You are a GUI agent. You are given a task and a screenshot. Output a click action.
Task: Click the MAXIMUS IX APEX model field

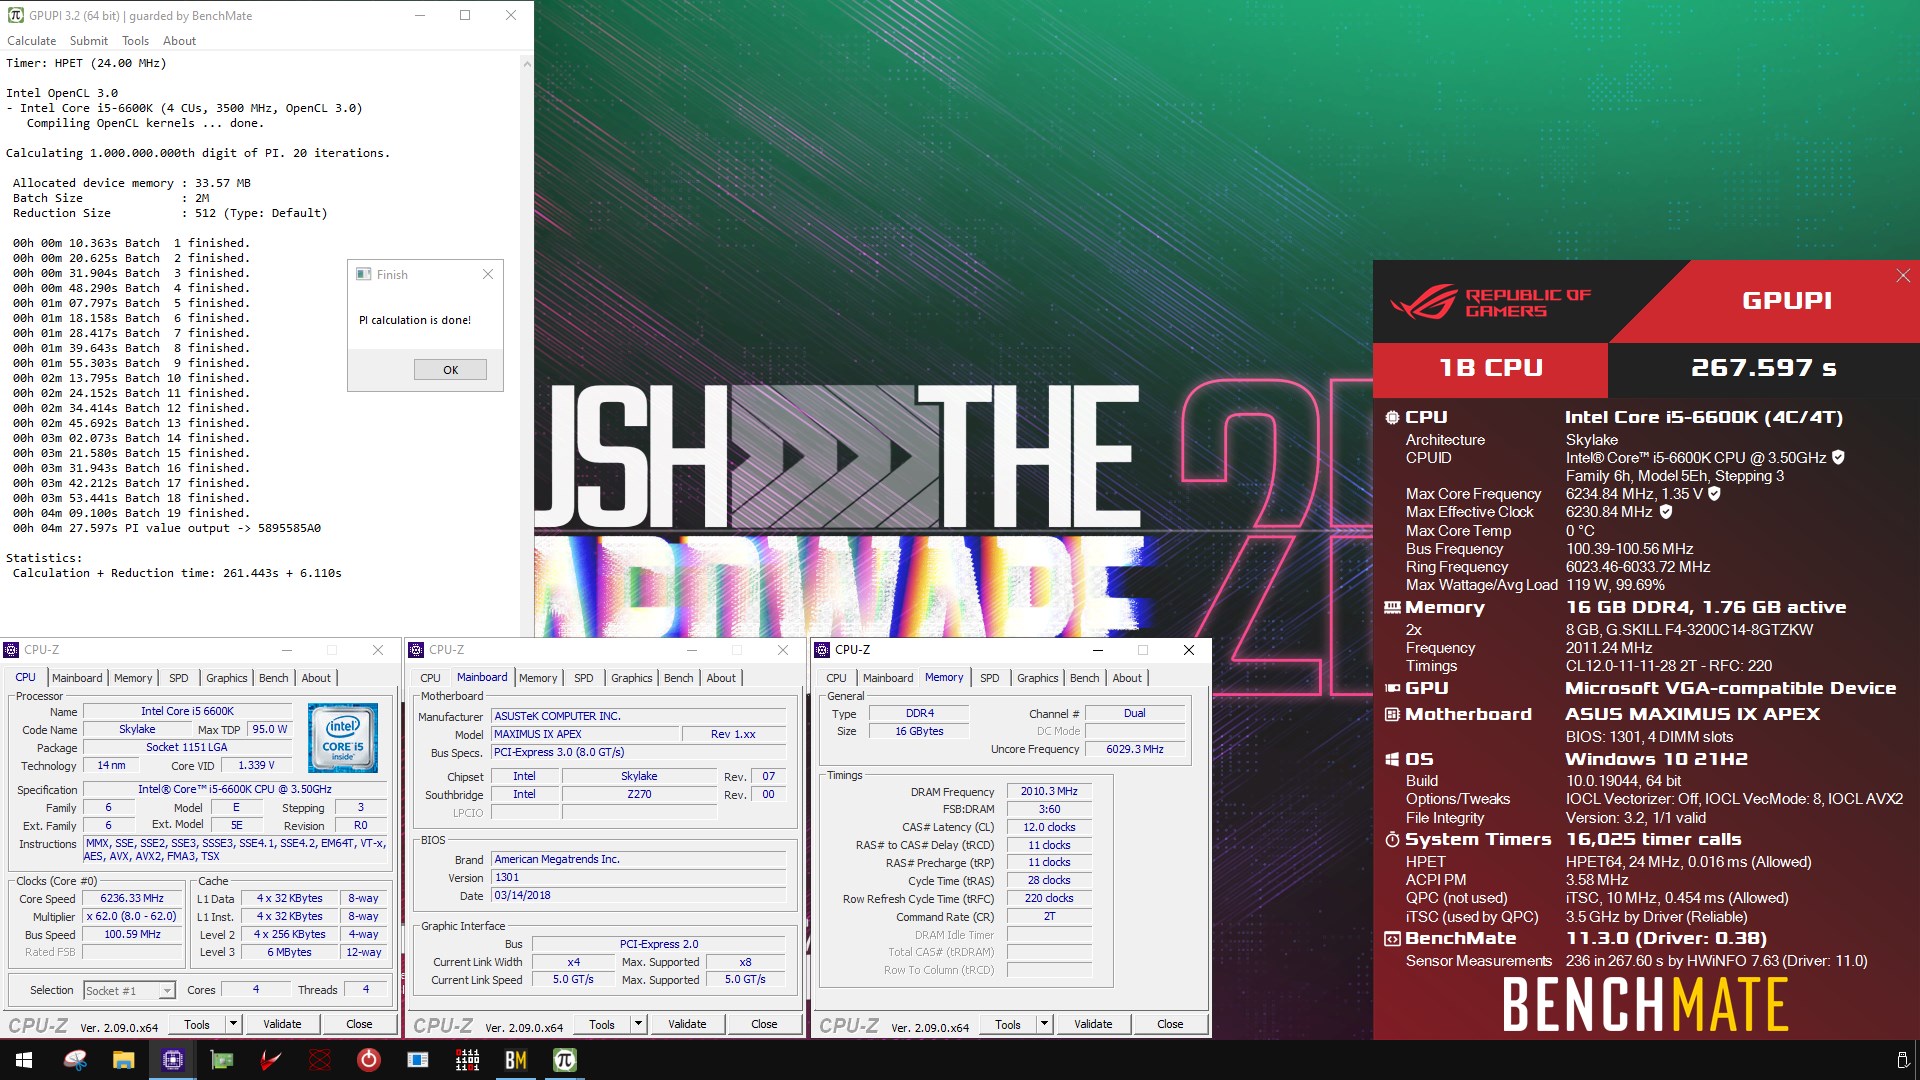pos(586,734)
